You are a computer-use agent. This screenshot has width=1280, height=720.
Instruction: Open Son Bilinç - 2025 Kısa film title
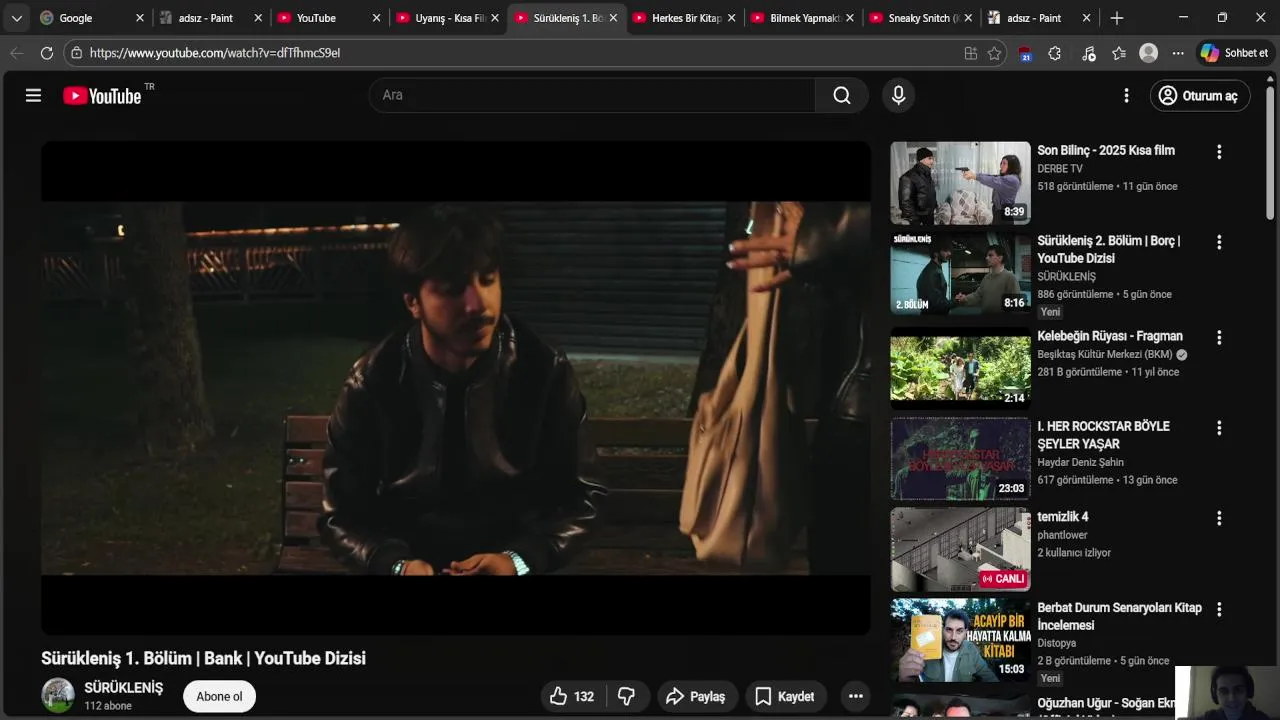tap(1106, 150)
